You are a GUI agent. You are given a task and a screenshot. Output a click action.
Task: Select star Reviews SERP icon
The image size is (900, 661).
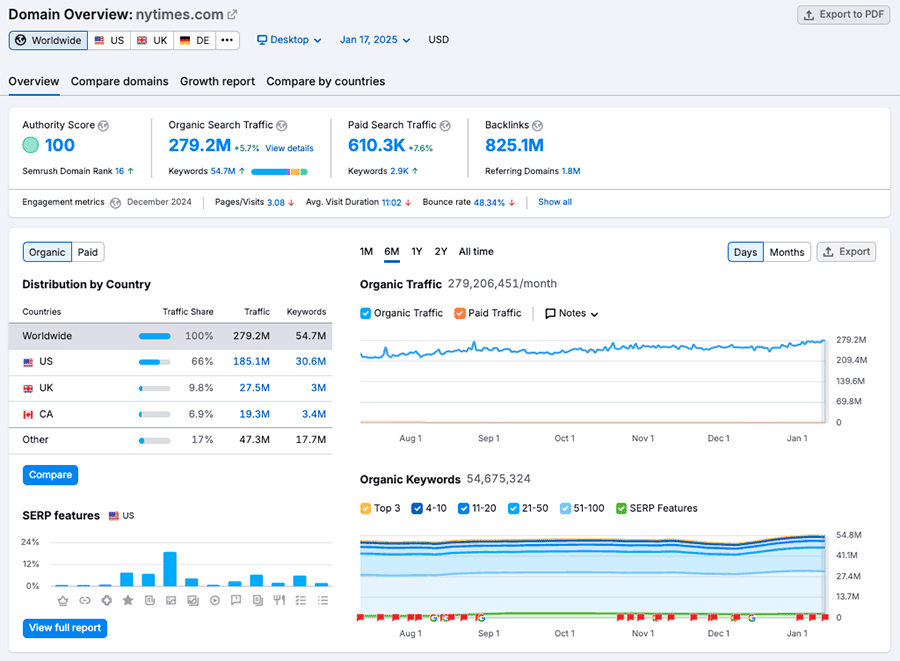pyautogui.click(x=128, y=600)
